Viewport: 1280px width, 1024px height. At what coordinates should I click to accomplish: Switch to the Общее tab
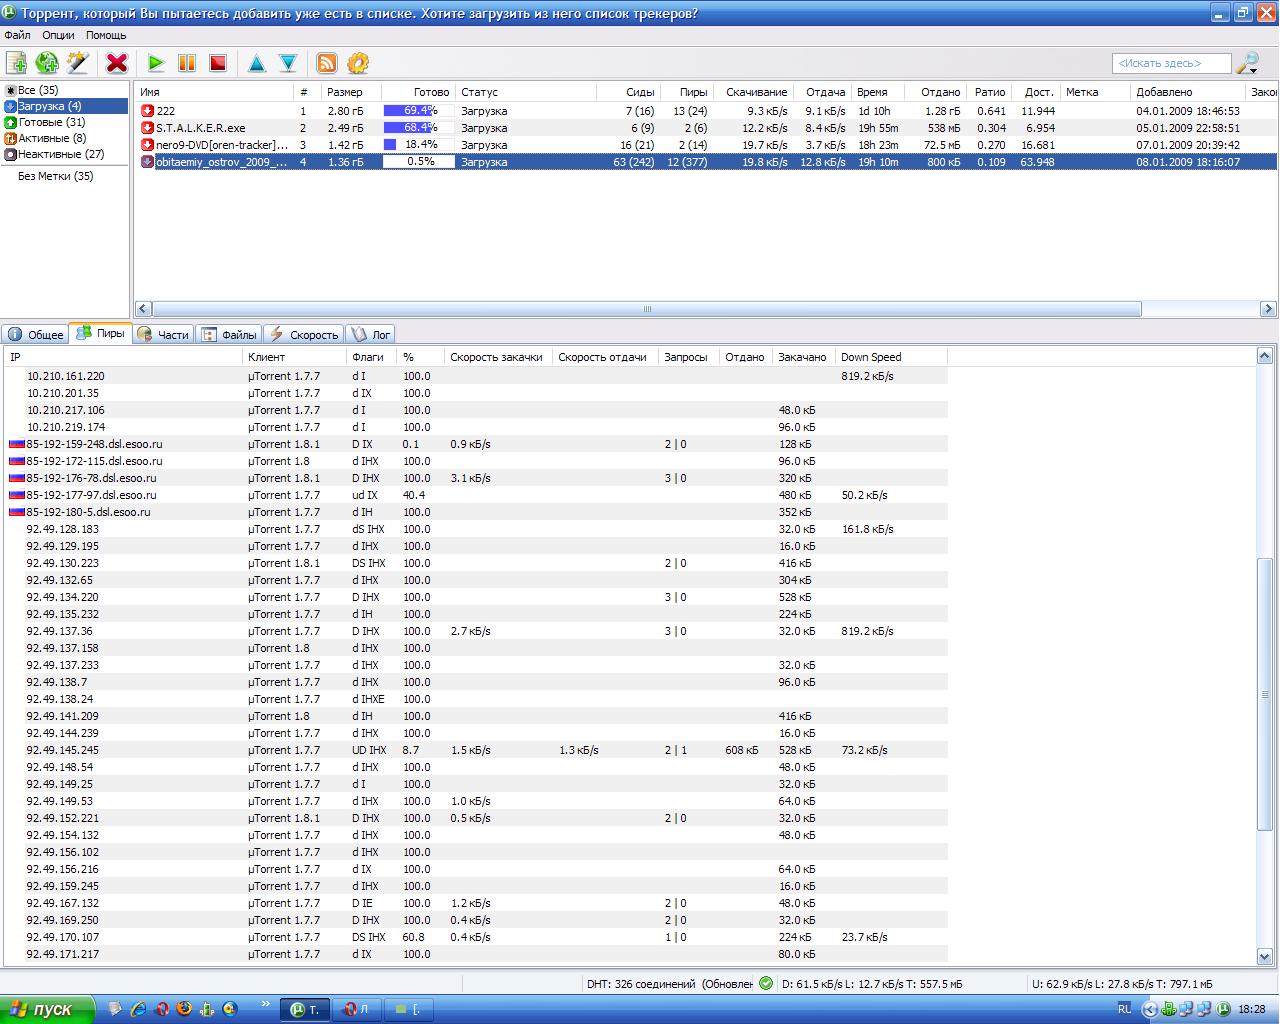36,335
